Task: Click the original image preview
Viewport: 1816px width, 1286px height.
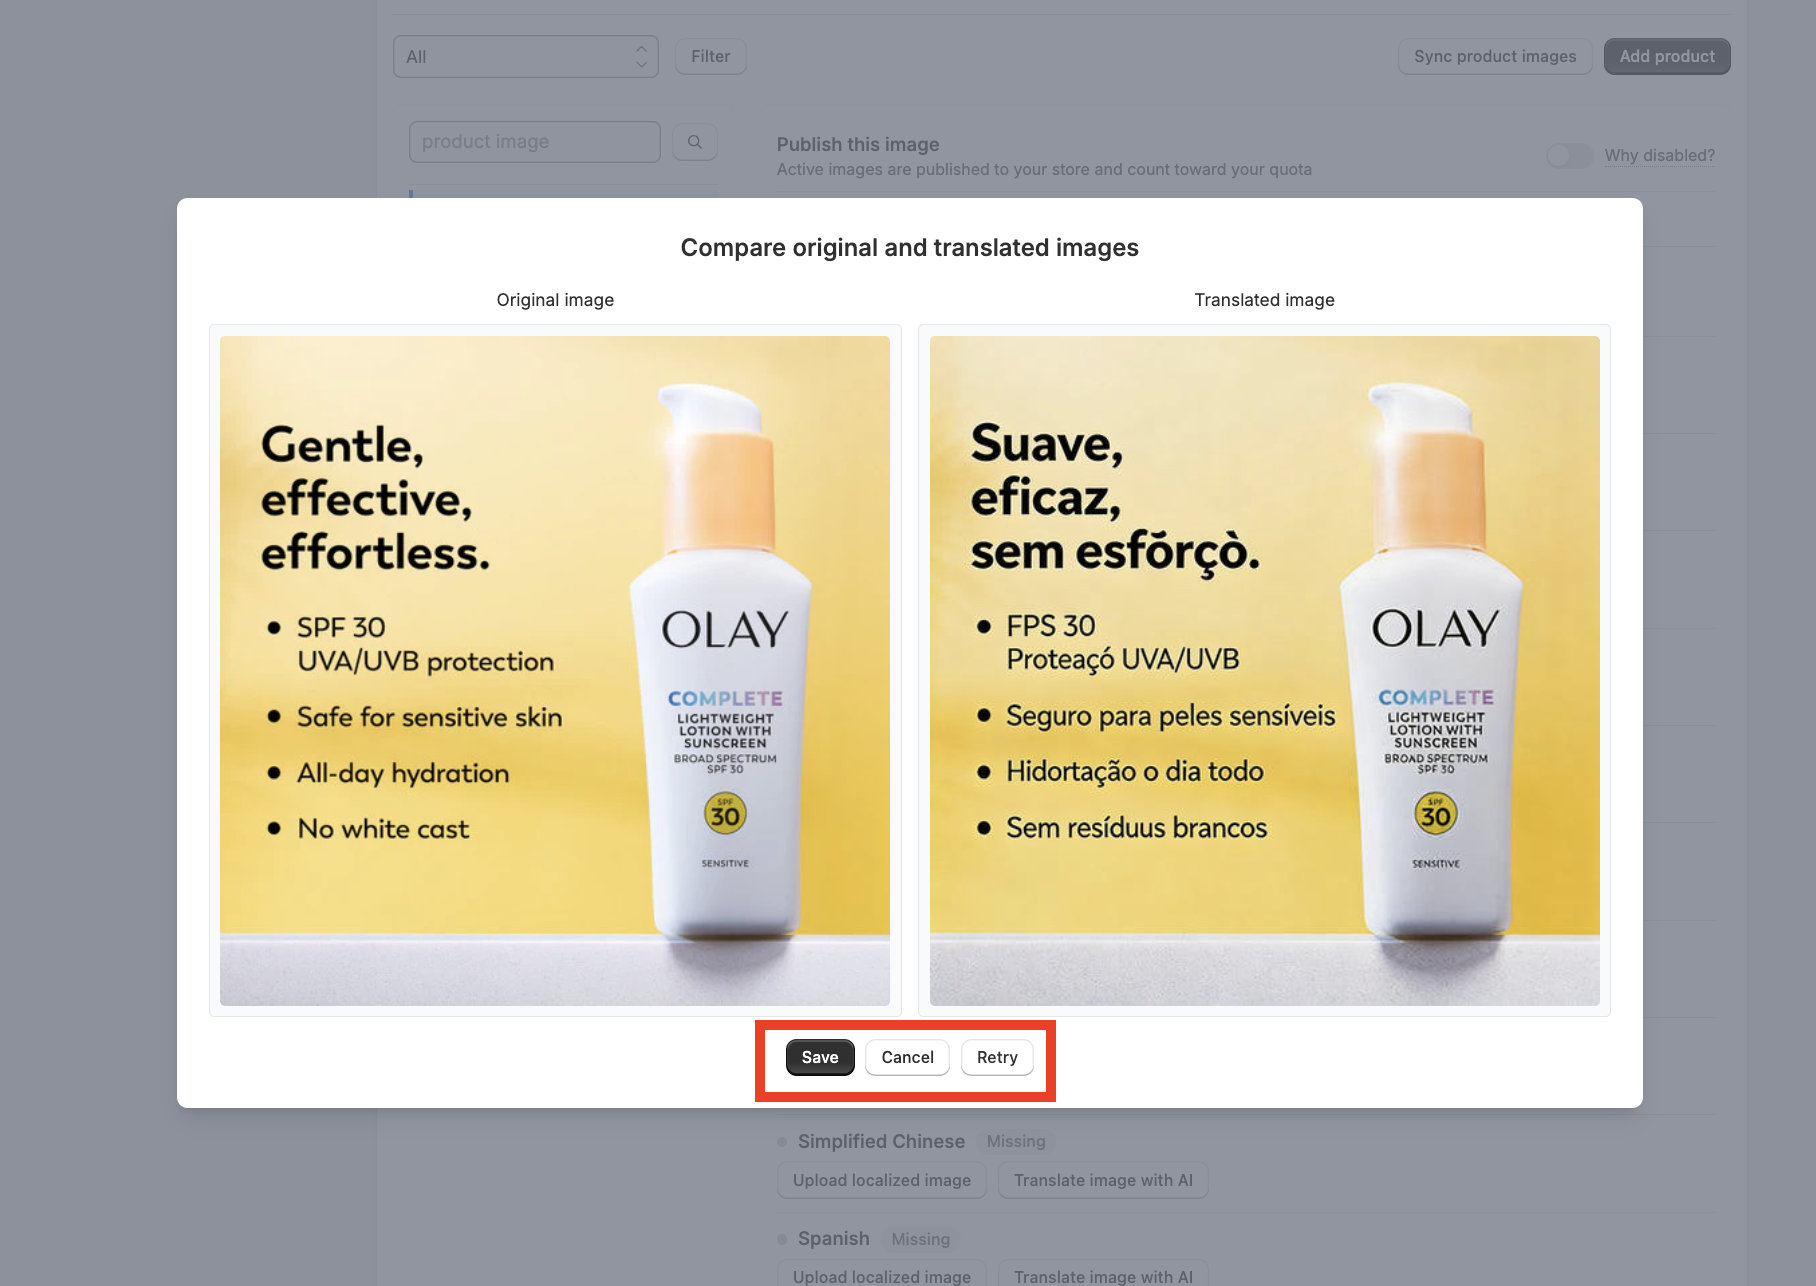Action: 555,671
